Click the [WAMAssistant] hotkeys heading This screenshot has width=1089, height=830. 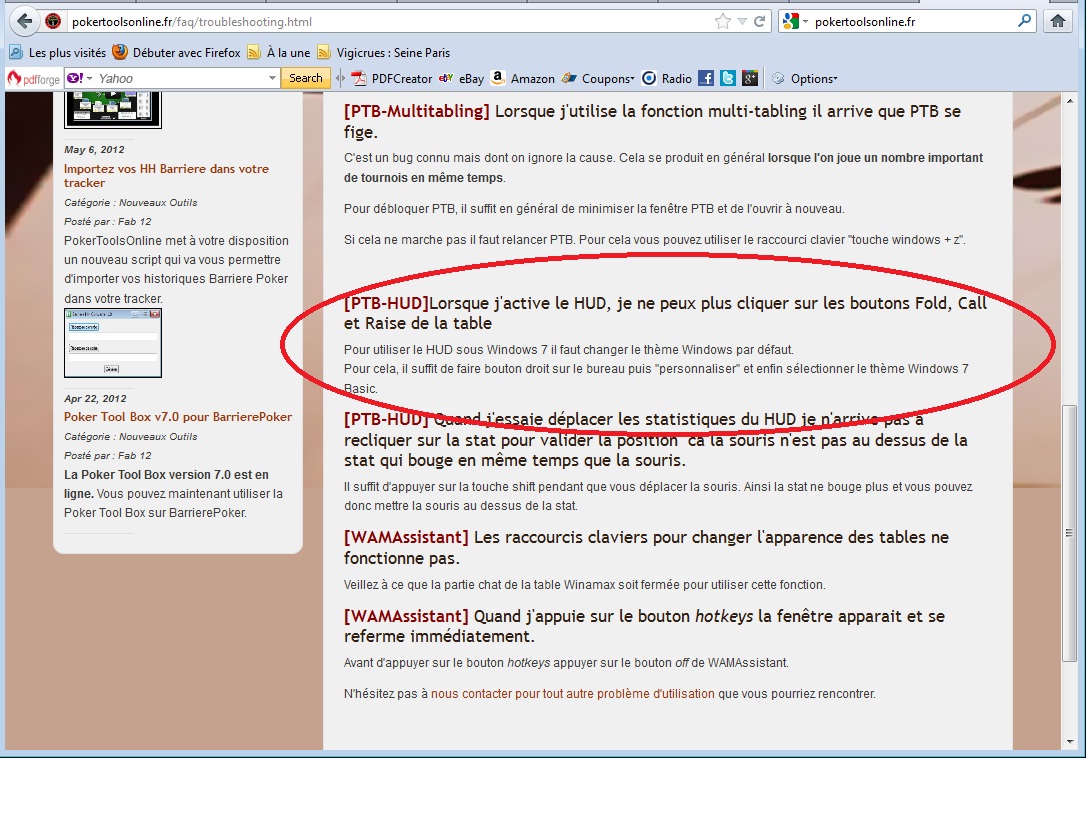click(x=645, y=626)
